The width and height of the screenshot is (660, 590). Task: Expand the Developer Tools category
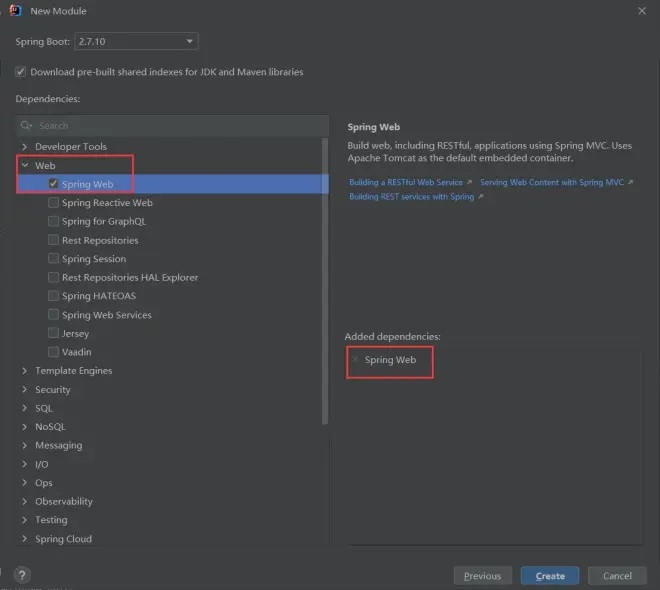25,147
